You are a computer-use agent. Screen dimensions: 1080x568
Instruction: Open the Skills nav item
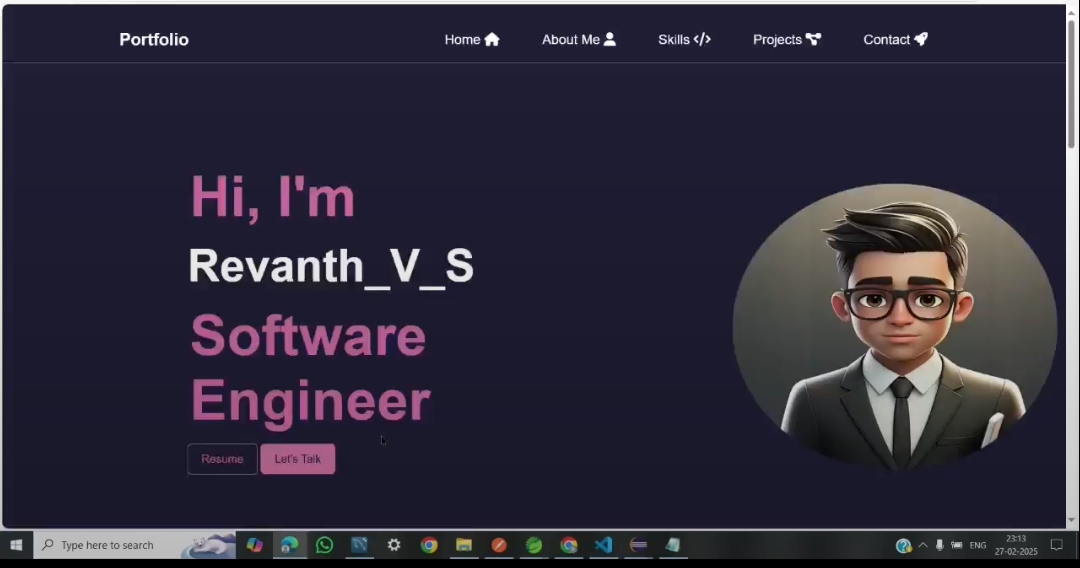(x=684, y=40)
